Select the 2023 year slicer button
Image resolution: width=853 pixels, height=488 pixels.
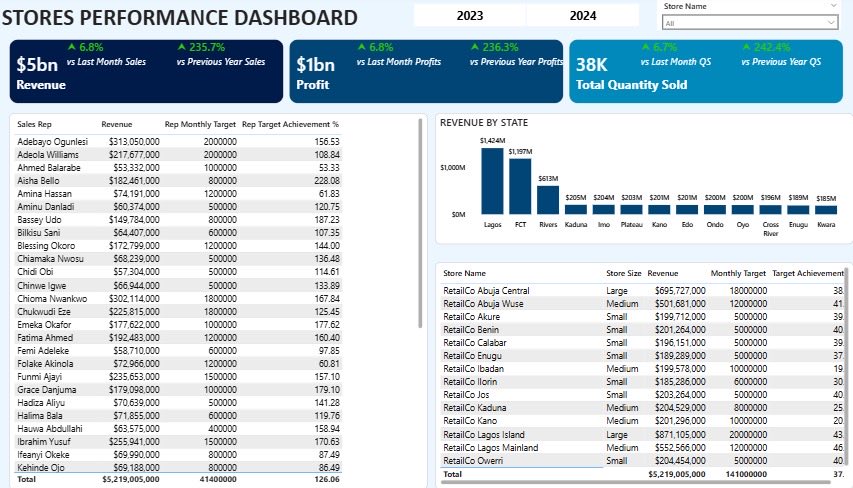469,15
